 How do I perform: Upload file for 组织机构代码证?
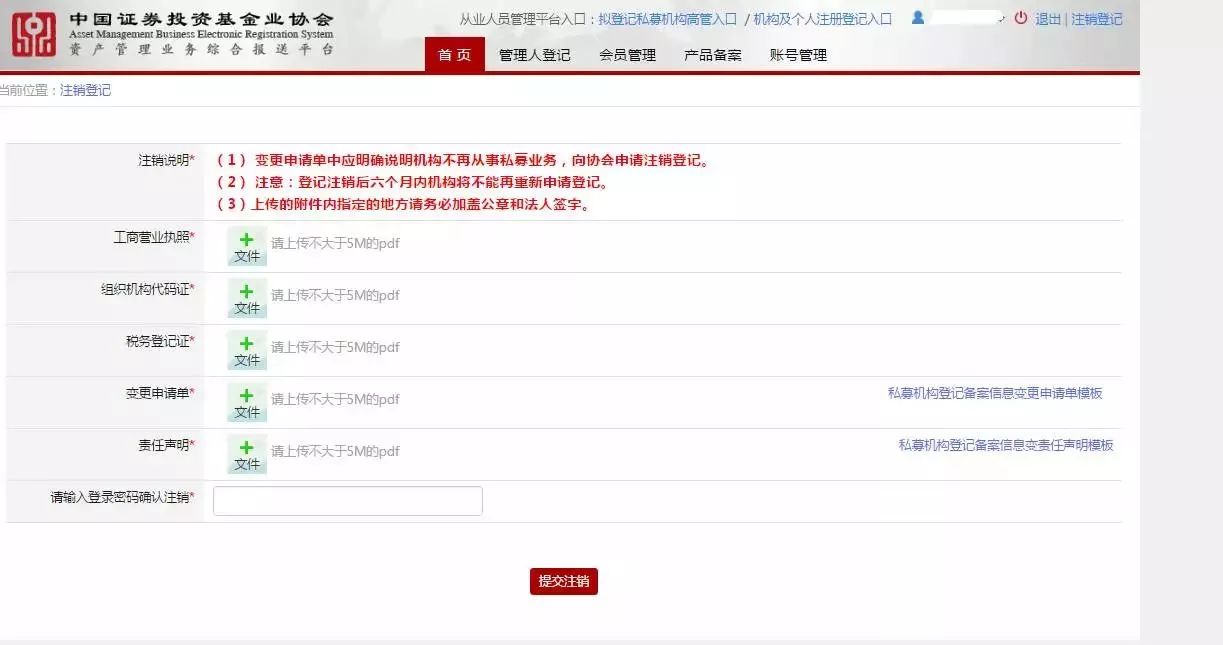(x=247, y=298)
